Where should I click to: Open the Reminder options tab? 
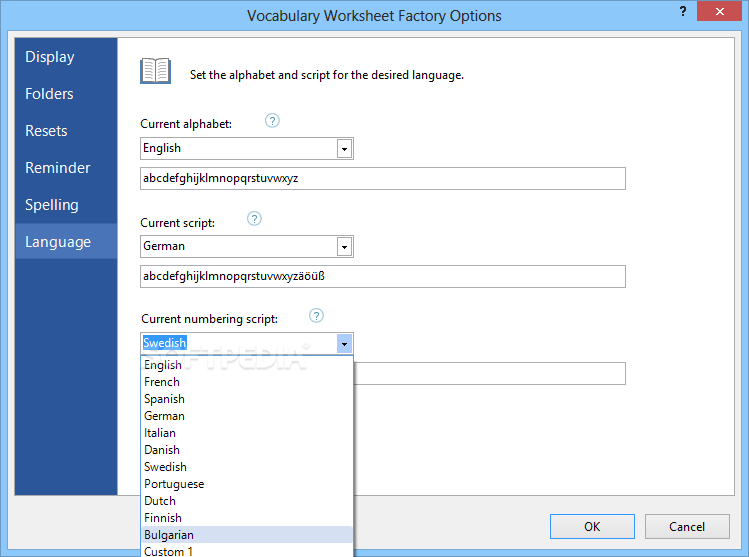pos(66,168)
